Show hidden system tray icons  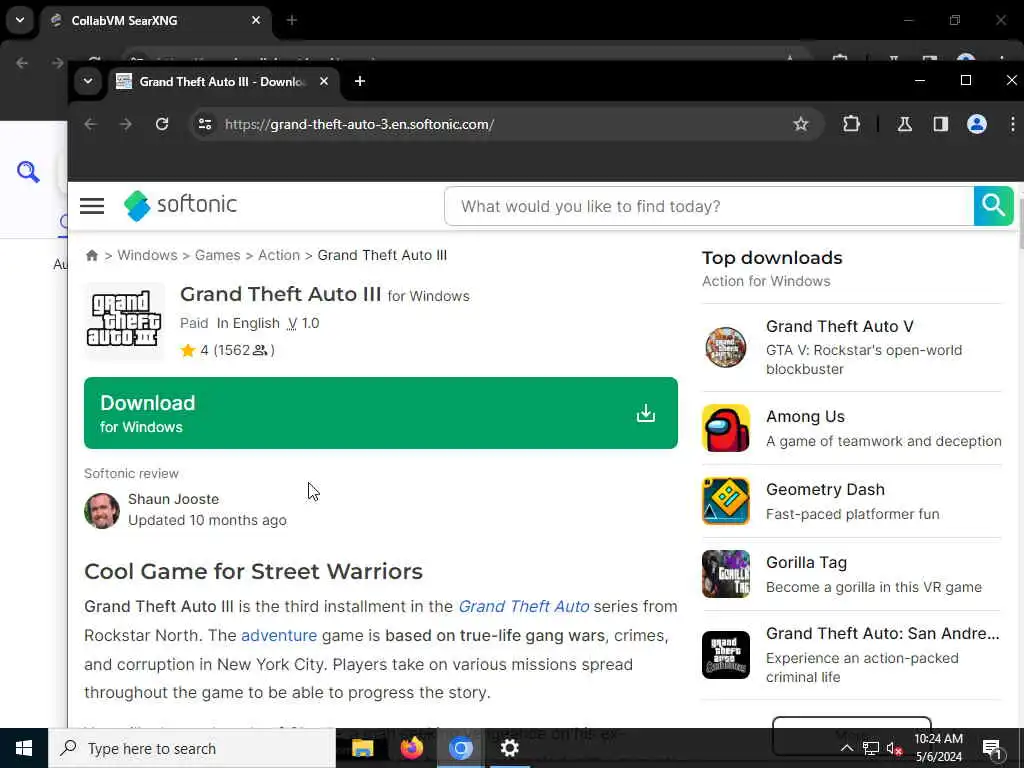[846, 748]
